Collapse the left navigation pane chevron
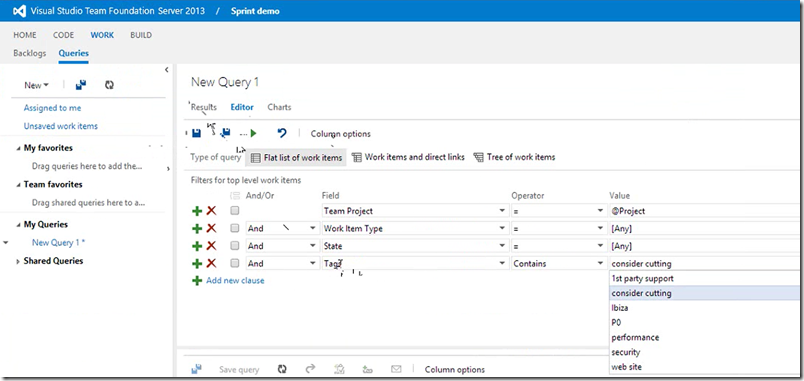The width and height of the screenshot is (804, 381). pos(167,70)
